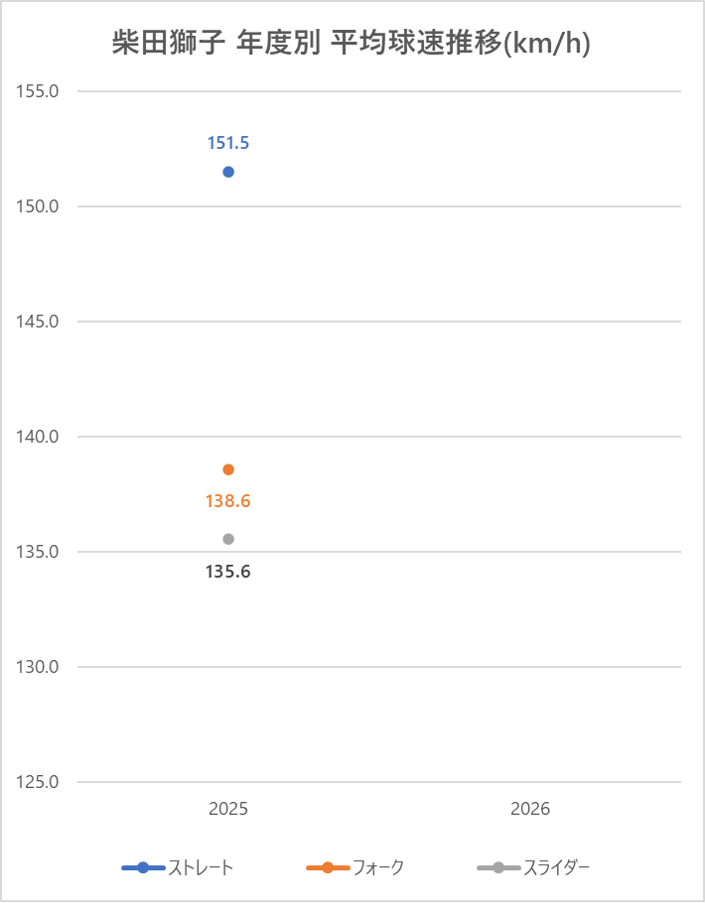Select the 150.0 vertical axis label
This screenshot has width=705, height=903.
tap(37, 206)
